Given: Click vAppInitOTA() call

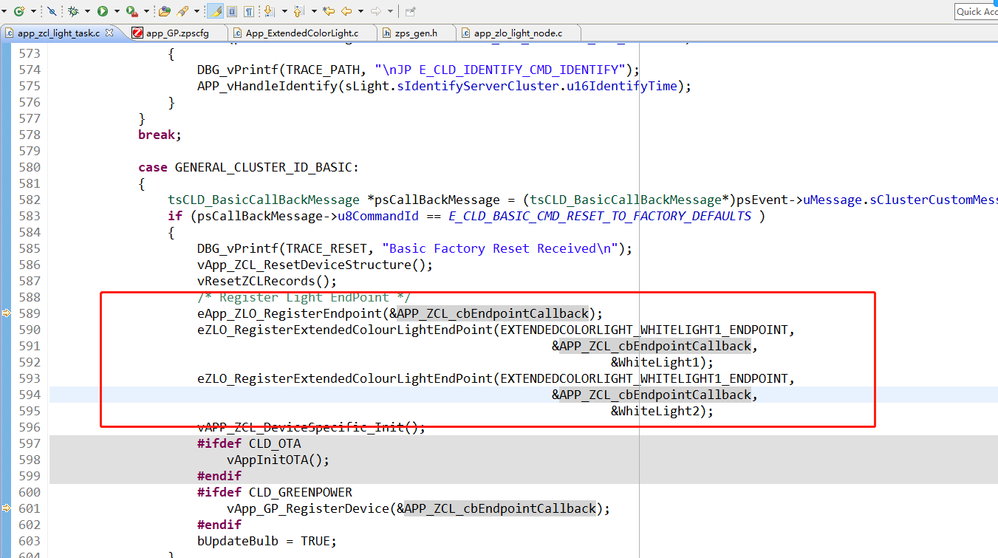Looking at the screenshot, I should (278, 459).
